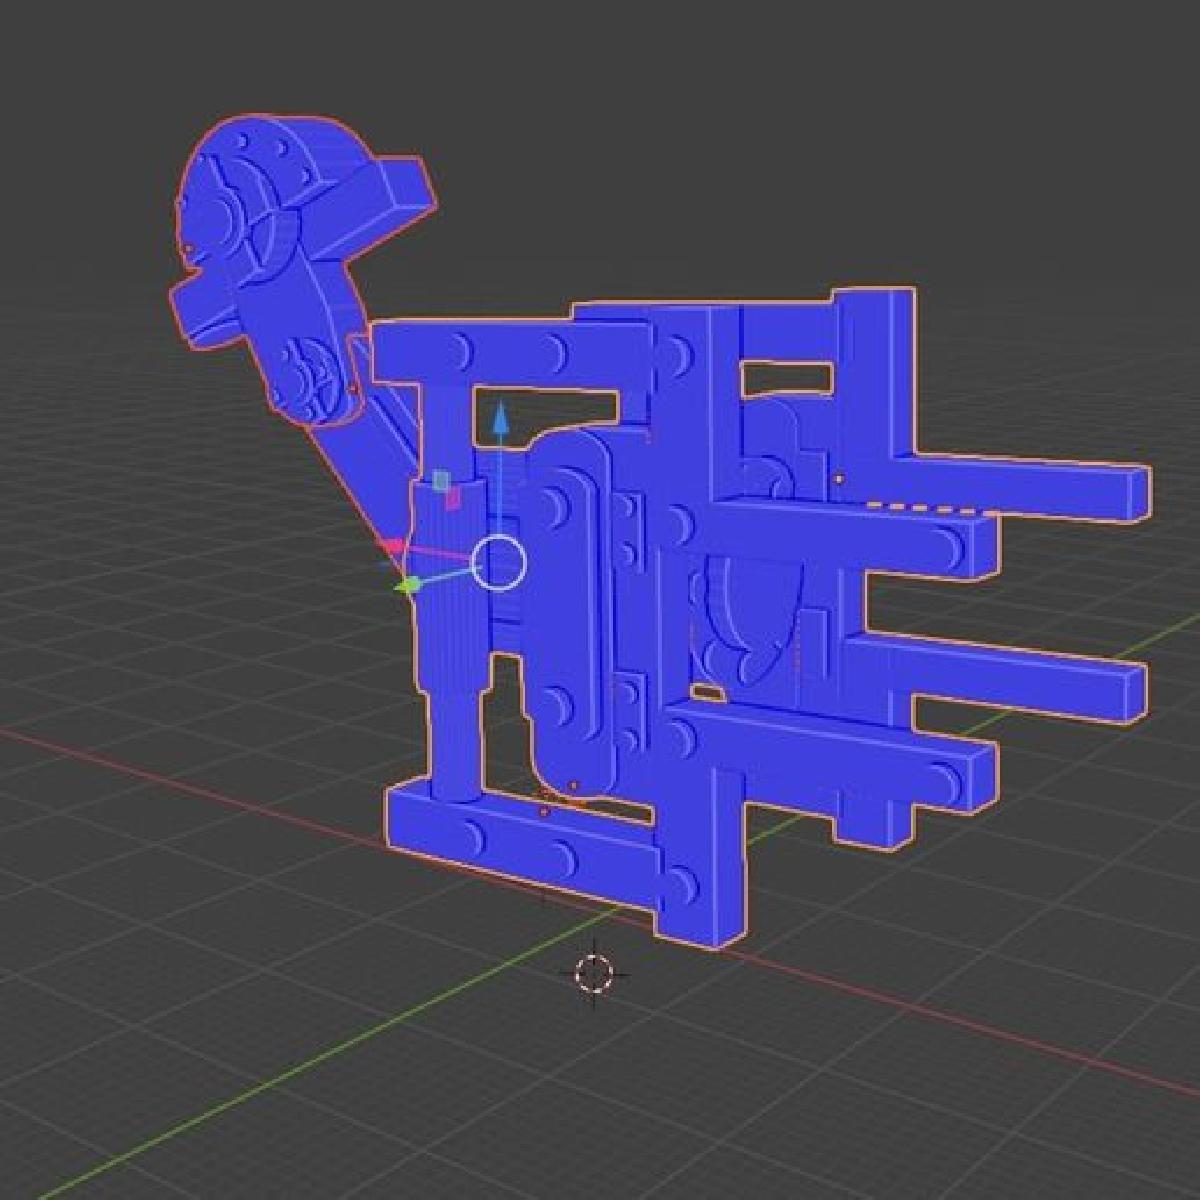1200x1200 pixels.
Task: Click the magenta plane handle square on gizmo
Action: (453, 498)
